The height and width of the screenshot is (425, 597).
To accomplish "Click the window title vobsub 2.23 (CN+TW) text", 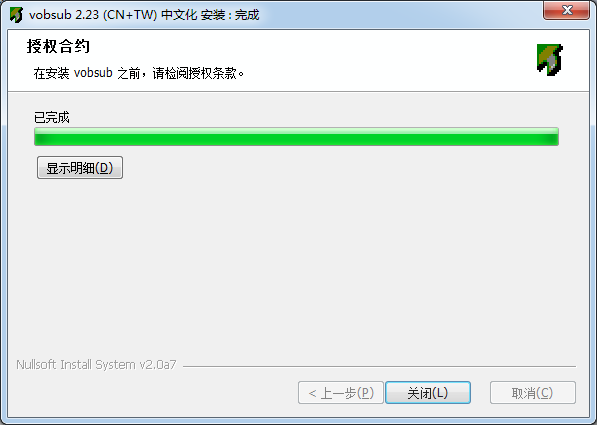I will tap(93, 15).
